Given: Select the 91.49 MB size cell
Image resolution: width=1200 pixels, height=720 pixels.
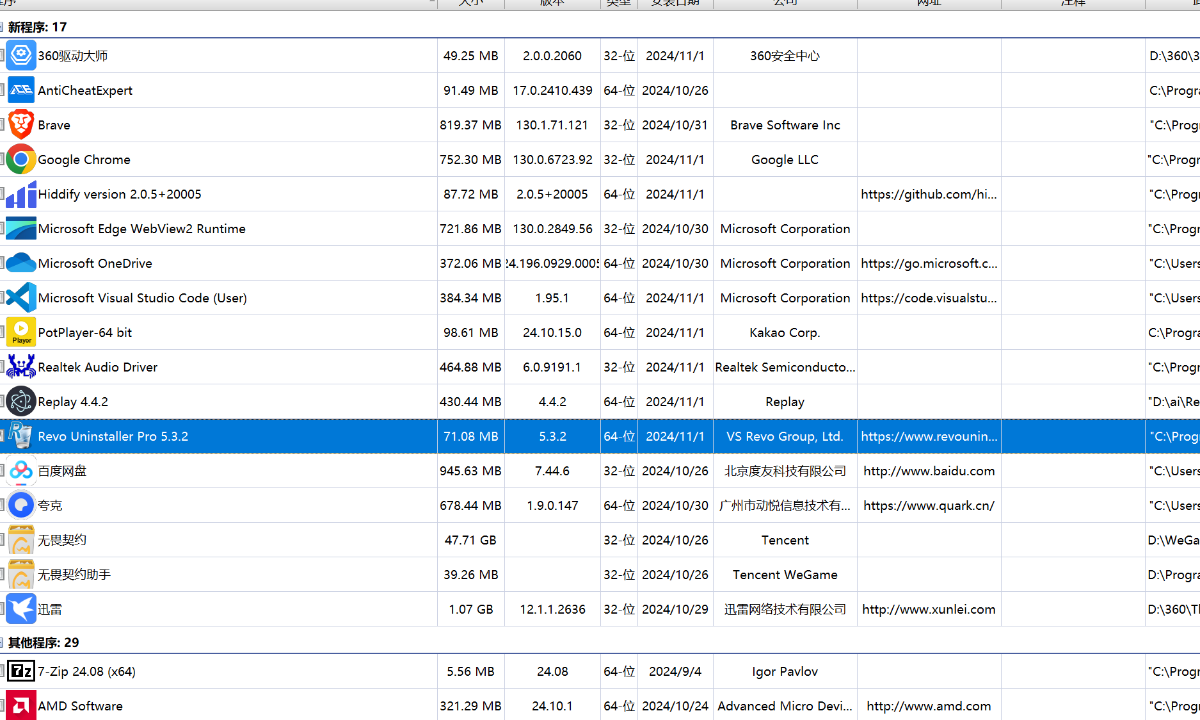Looking at the screenshot, I should [471, 90].
